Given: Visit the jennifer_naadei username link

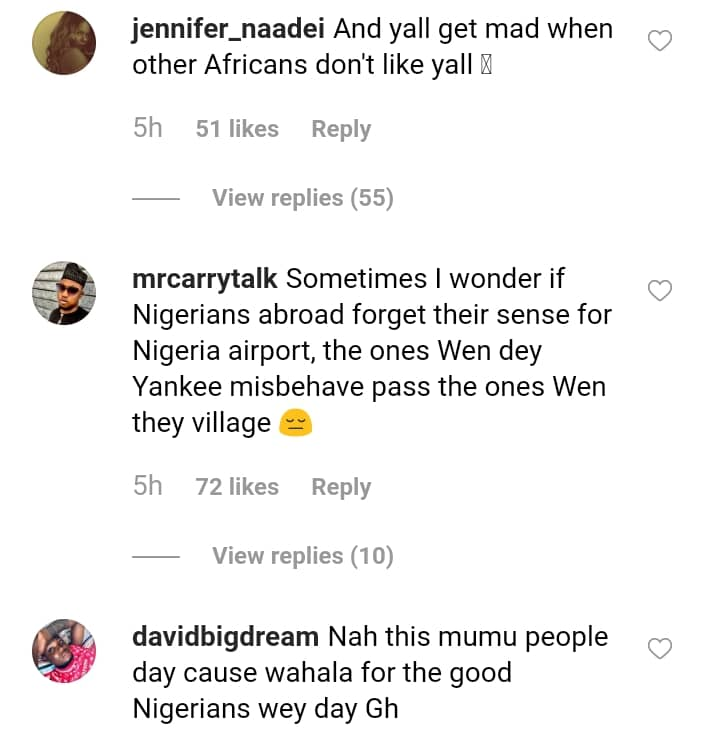Looking at the screenshot, I should tap(229, 30).
